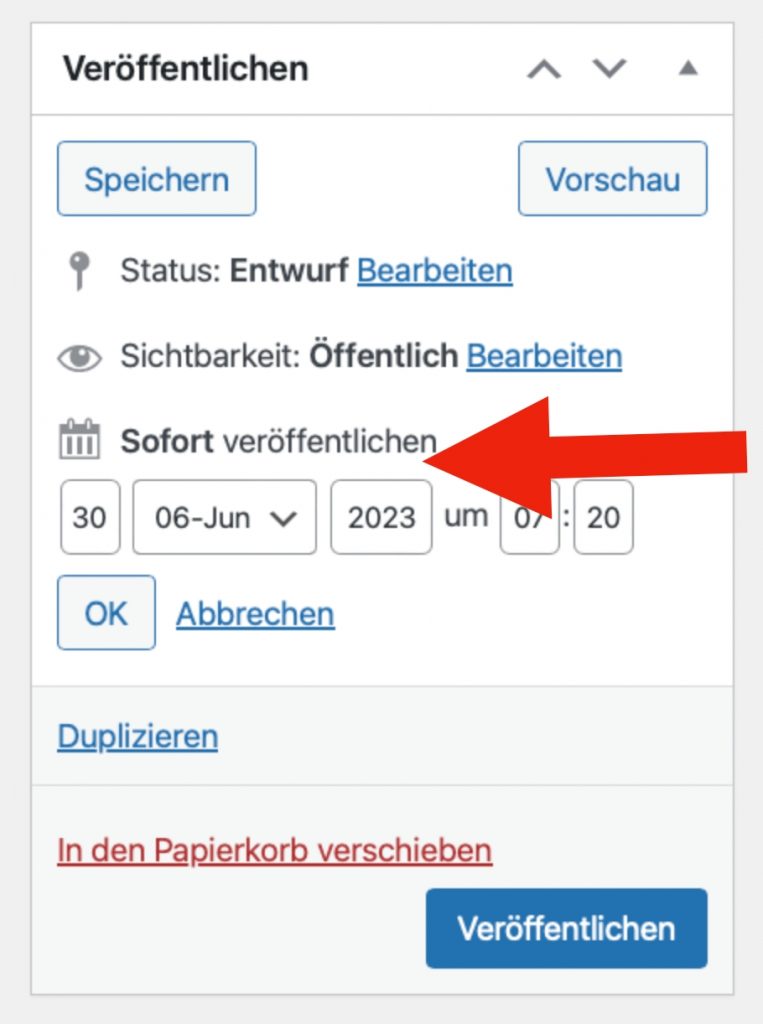Edit status via Bearbeiten link
Screen dimensions: 763x1024
pos(434,271)
